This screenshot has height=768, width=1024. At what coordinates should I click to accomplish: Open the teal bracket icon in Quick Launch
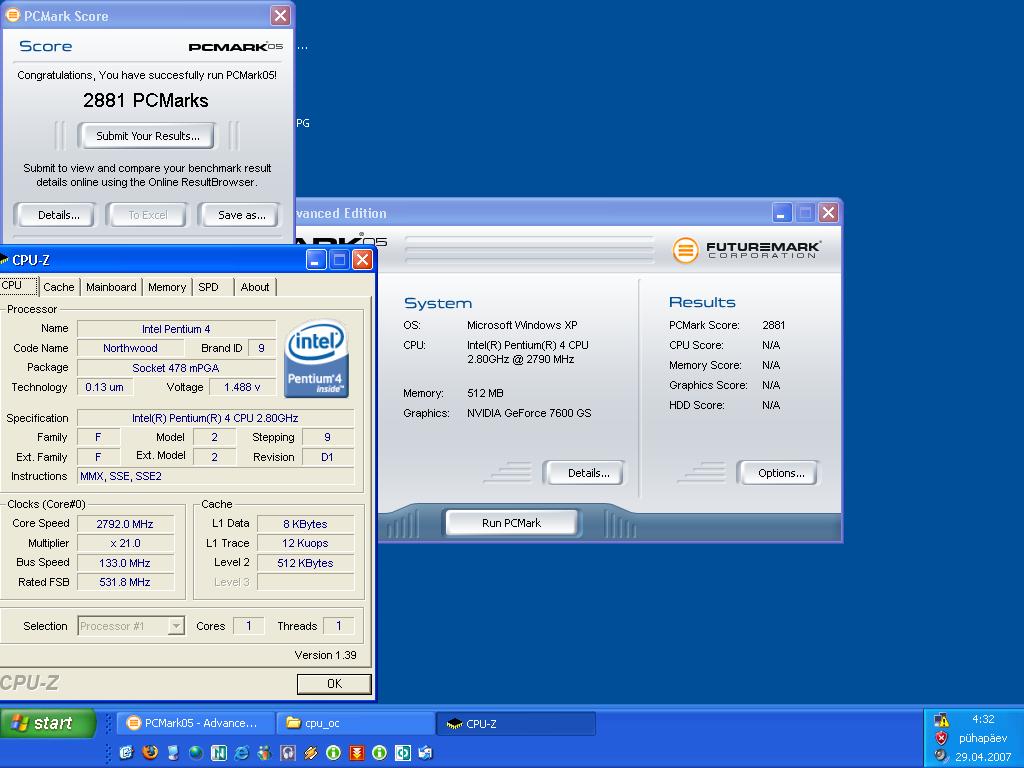(x=402, y=752)
